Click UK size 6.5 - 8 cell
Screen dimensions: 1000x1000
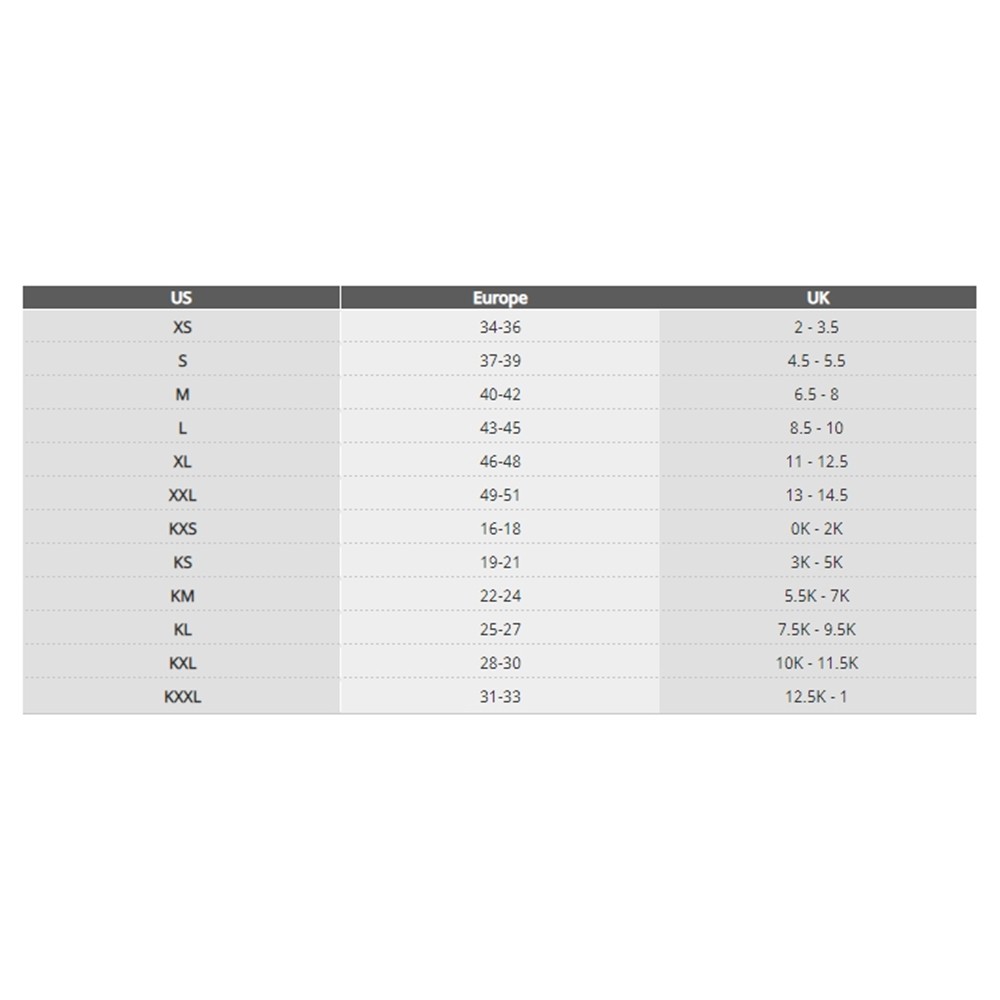(817, 394)
